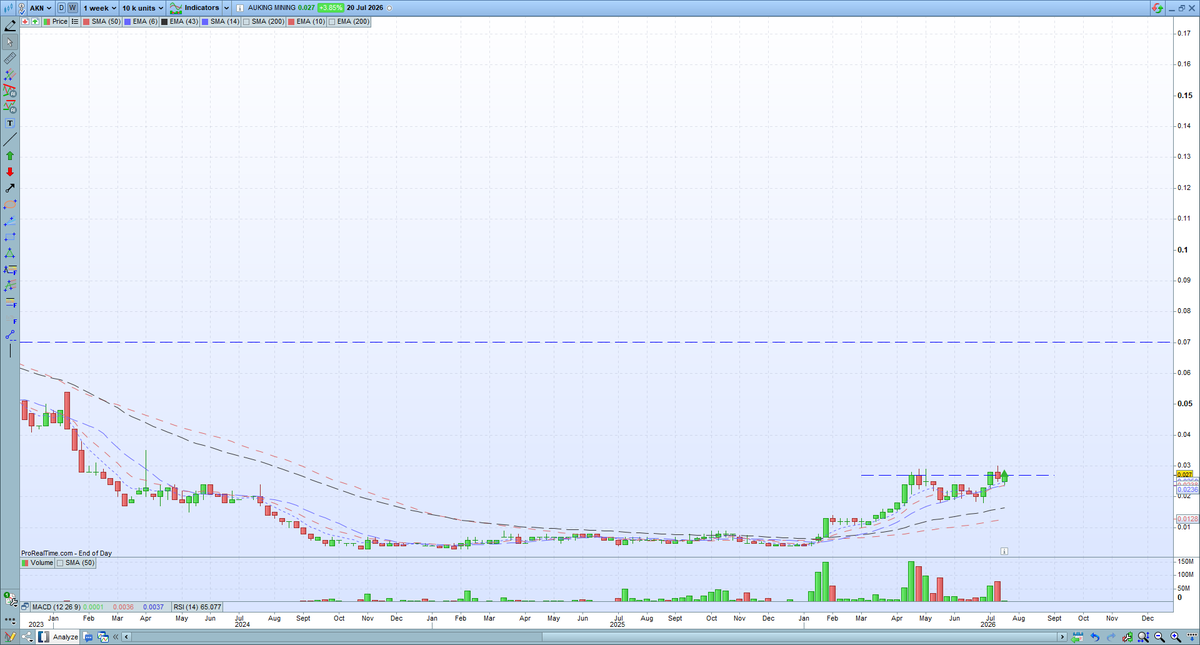Click the green icon left of Price label
The image size is (1200, 645).
pyautogui.click(x=35, y=21)
